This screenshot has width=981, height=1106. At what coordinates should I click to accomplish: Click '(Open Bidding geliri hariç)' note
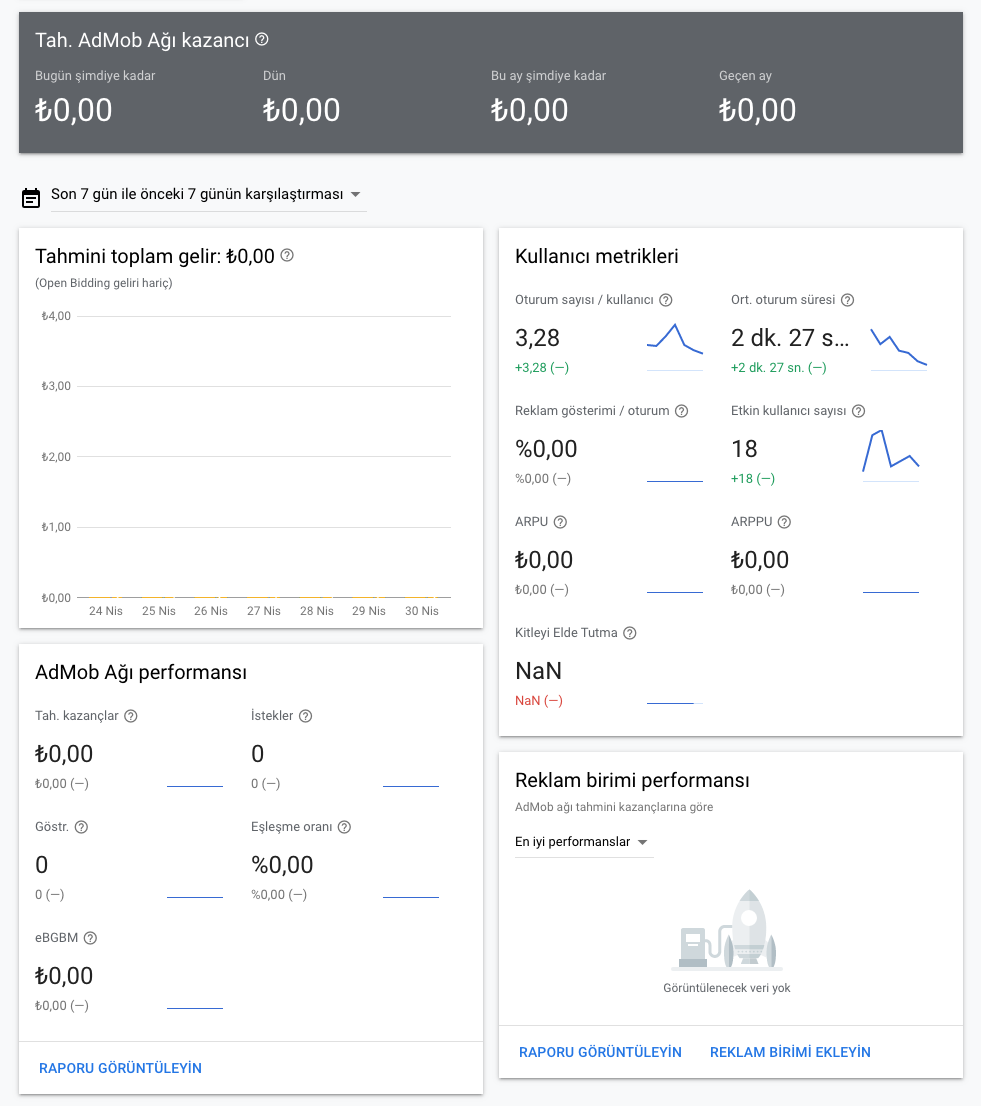pos(104,283)
